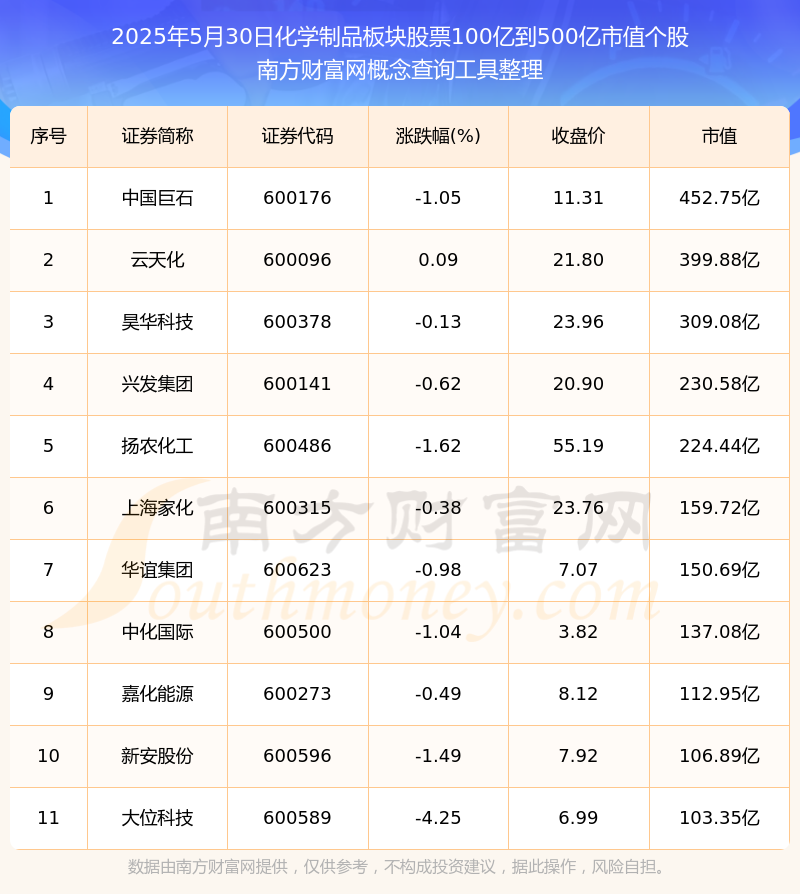Viewport: 800px width, 894px height.
Task: Click closing price 6.99
Action: [578, 818]
